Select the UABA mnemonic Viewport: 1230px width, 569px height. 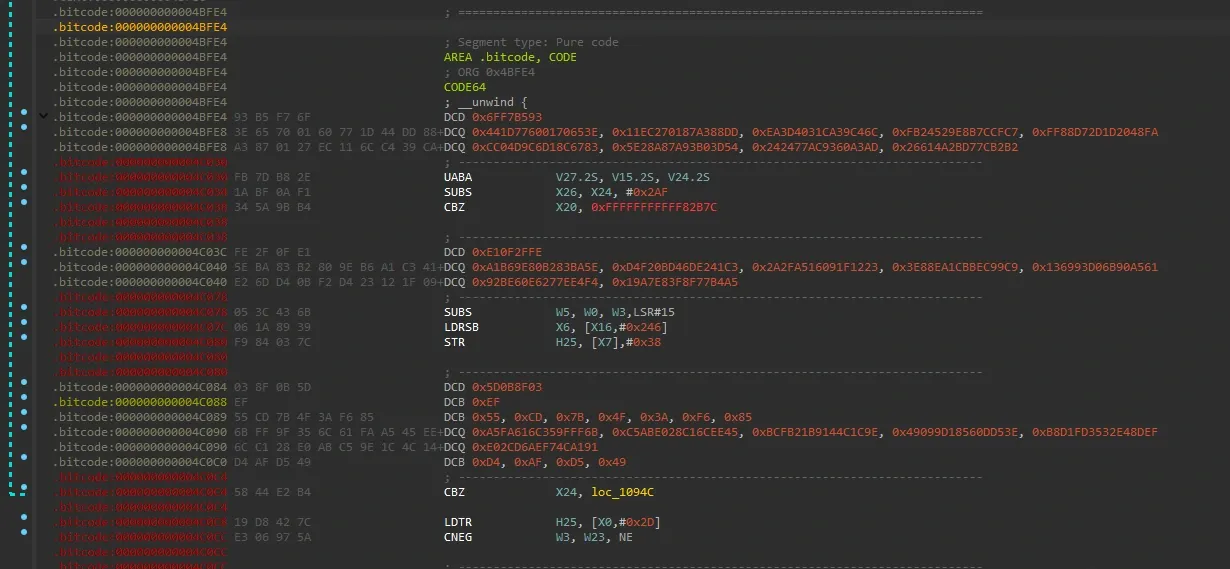point(458,177)
